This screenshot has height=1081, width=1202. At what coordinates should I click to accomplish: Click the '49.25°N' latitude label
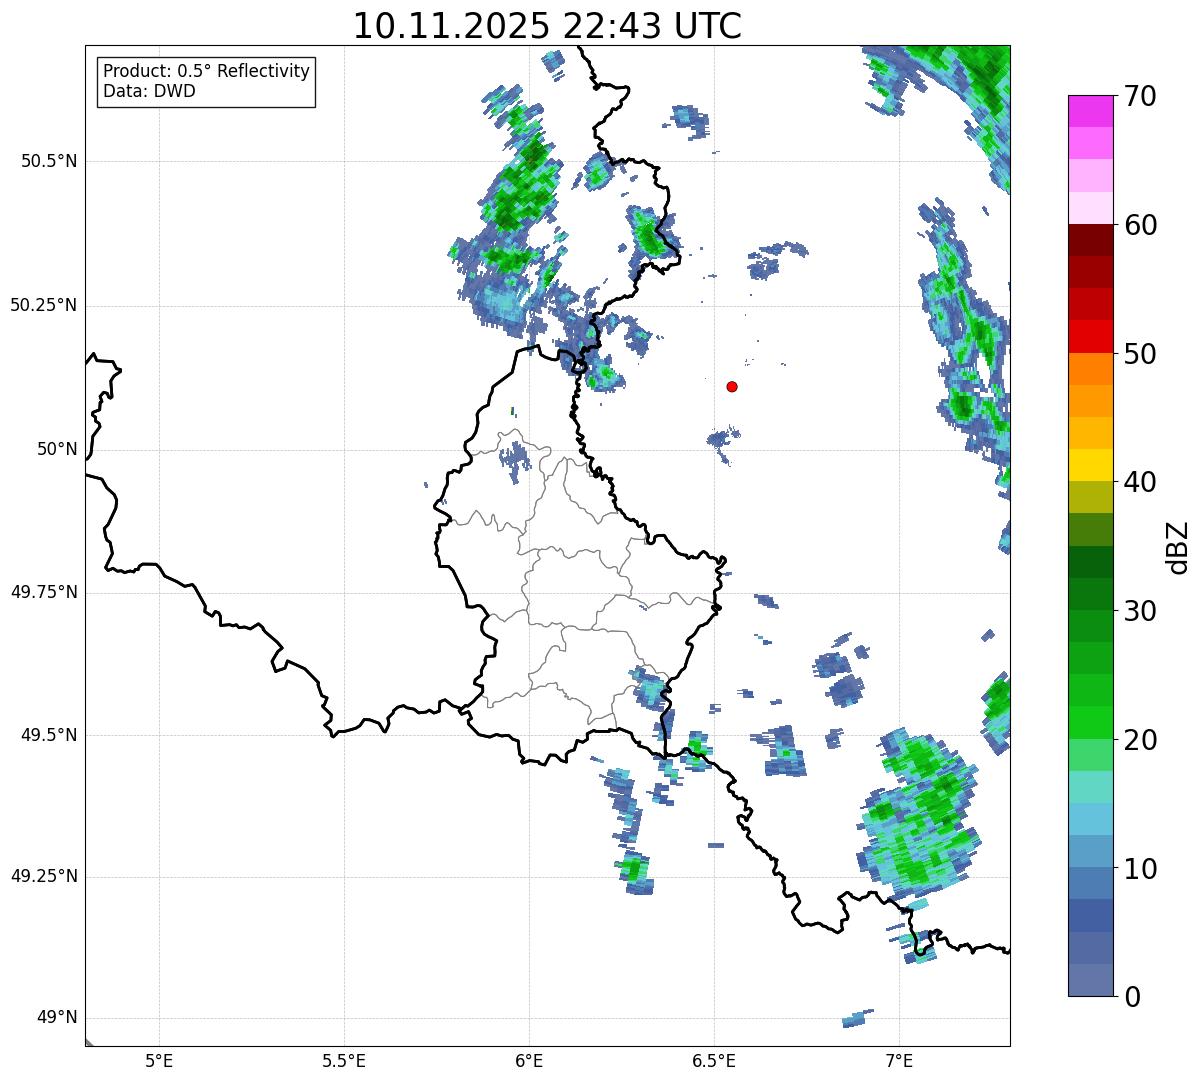coord(43,876)
